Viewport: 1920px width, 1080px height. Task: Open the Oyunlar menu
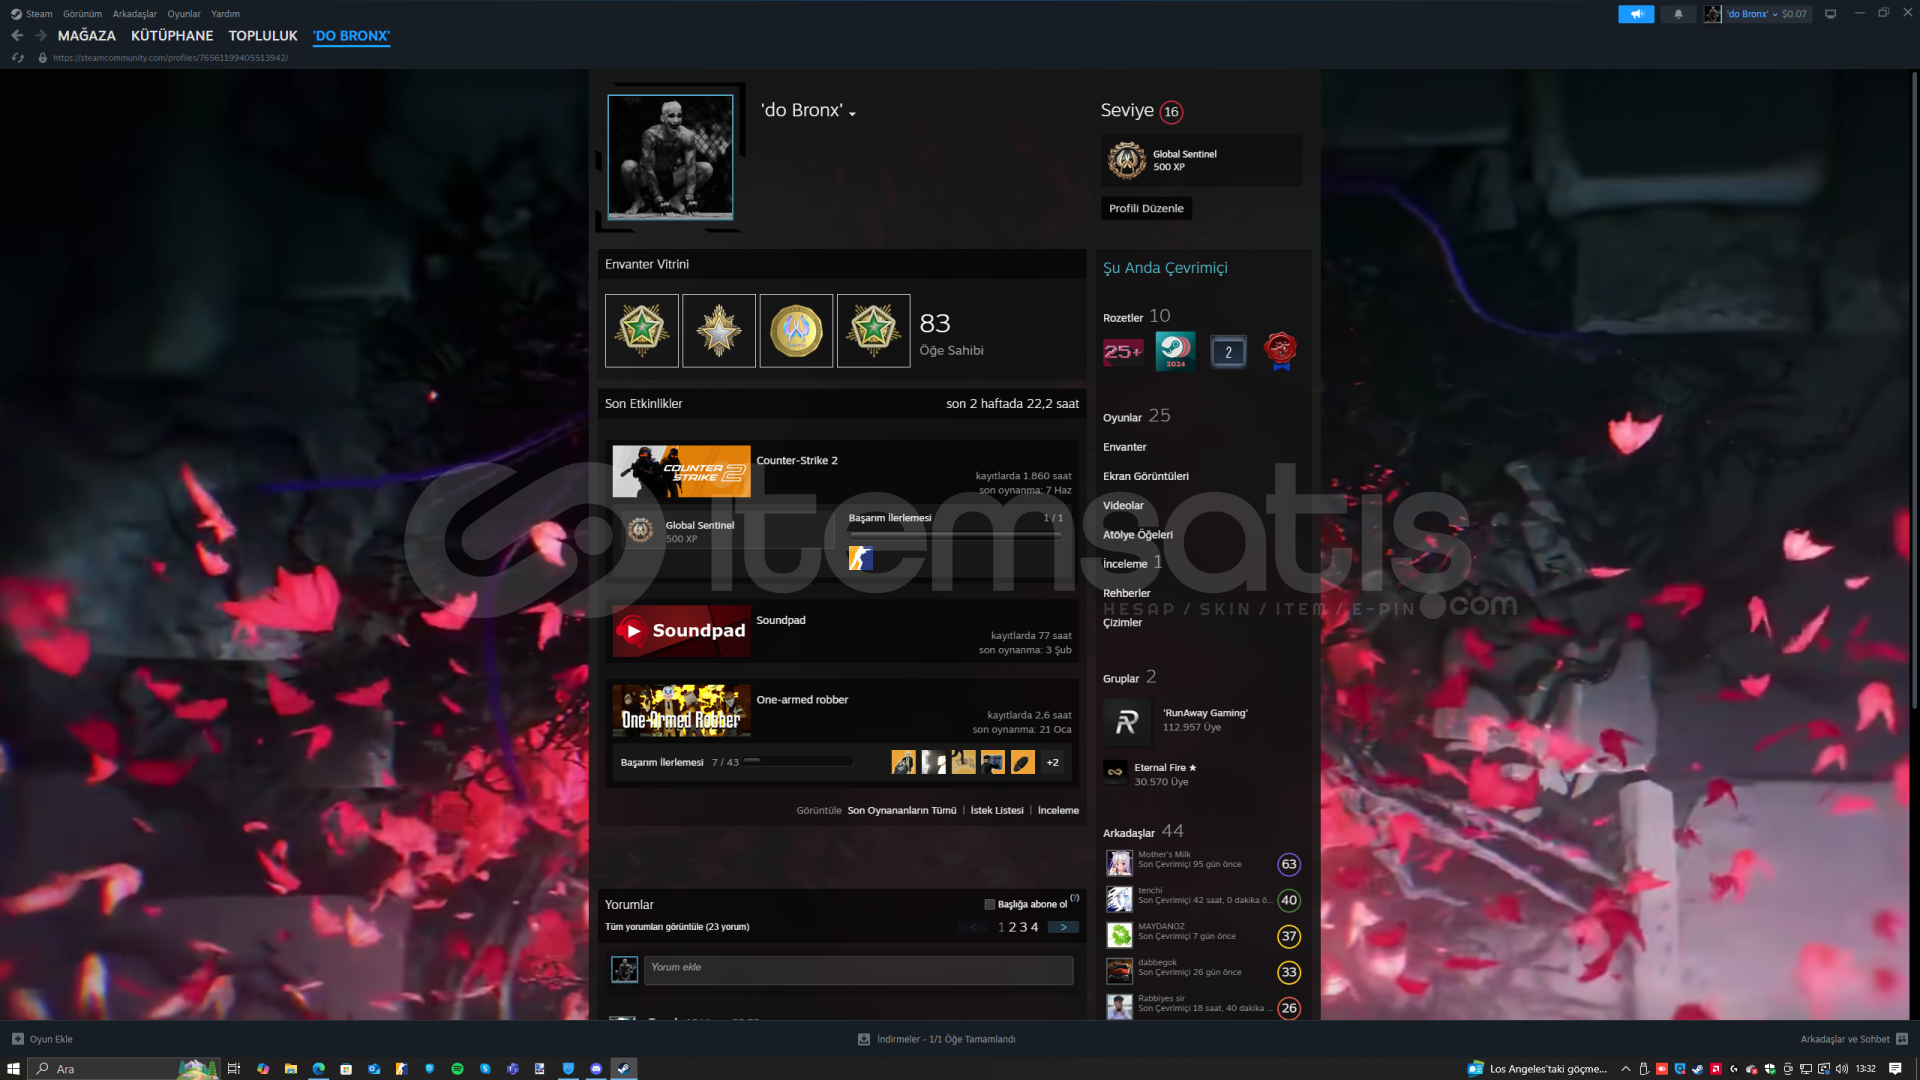point(184,14)
